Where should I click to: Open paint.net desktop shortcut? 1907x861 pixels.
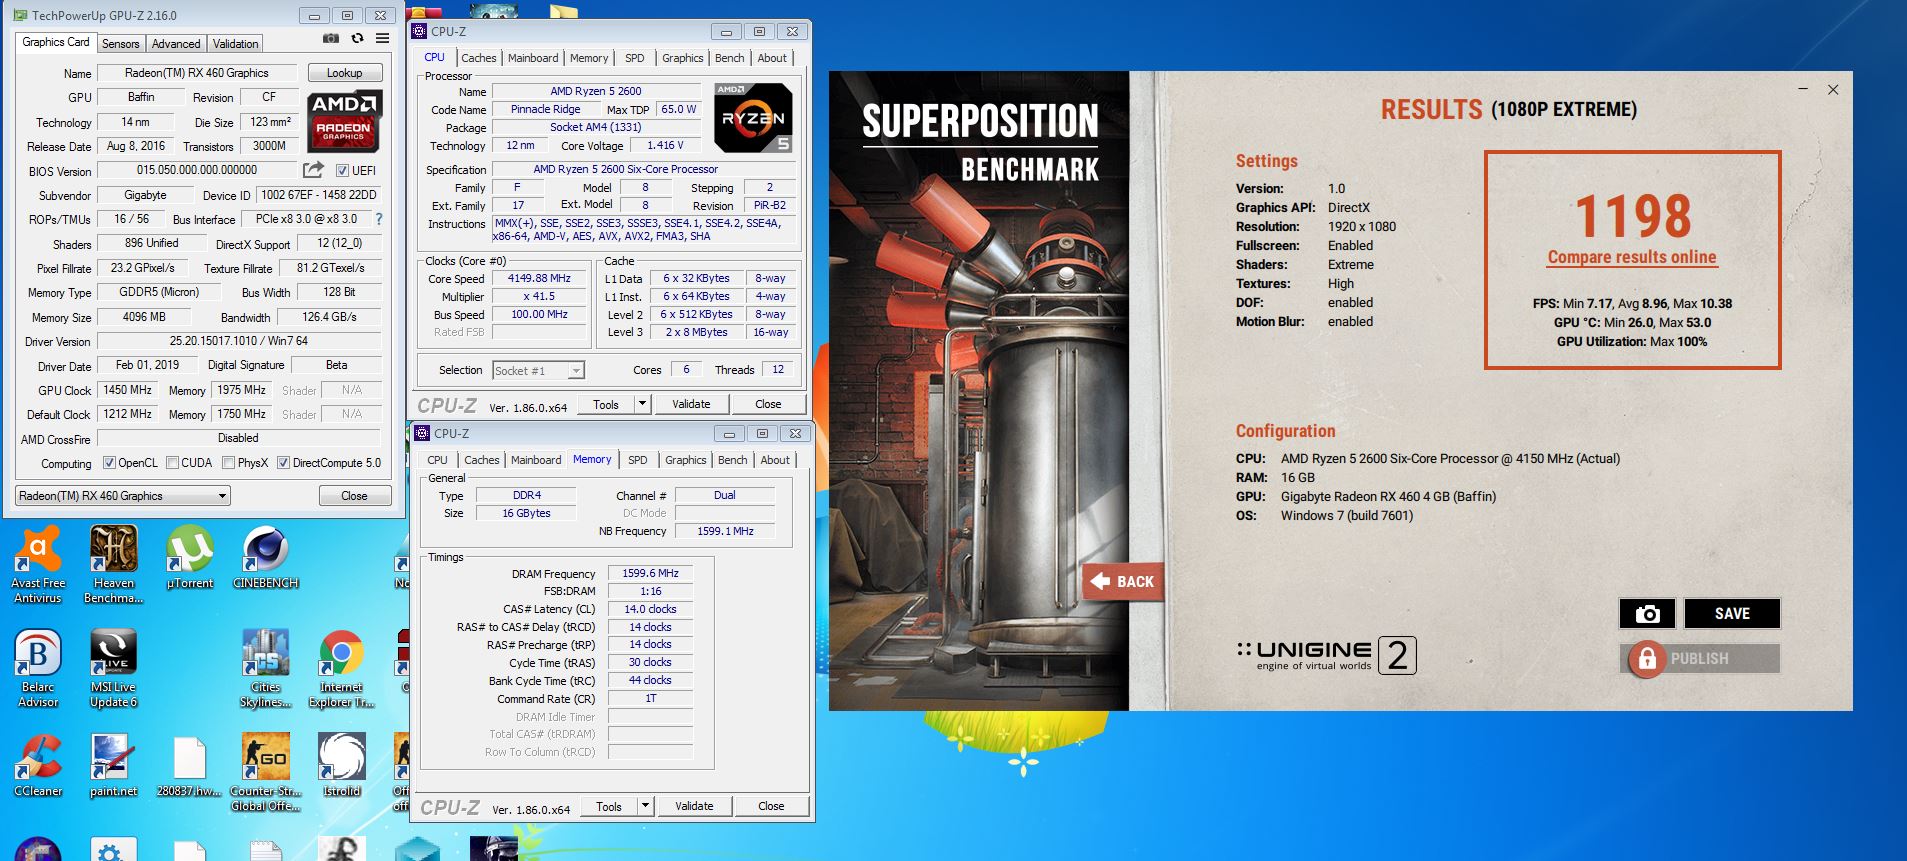click(x=114, y=765)
